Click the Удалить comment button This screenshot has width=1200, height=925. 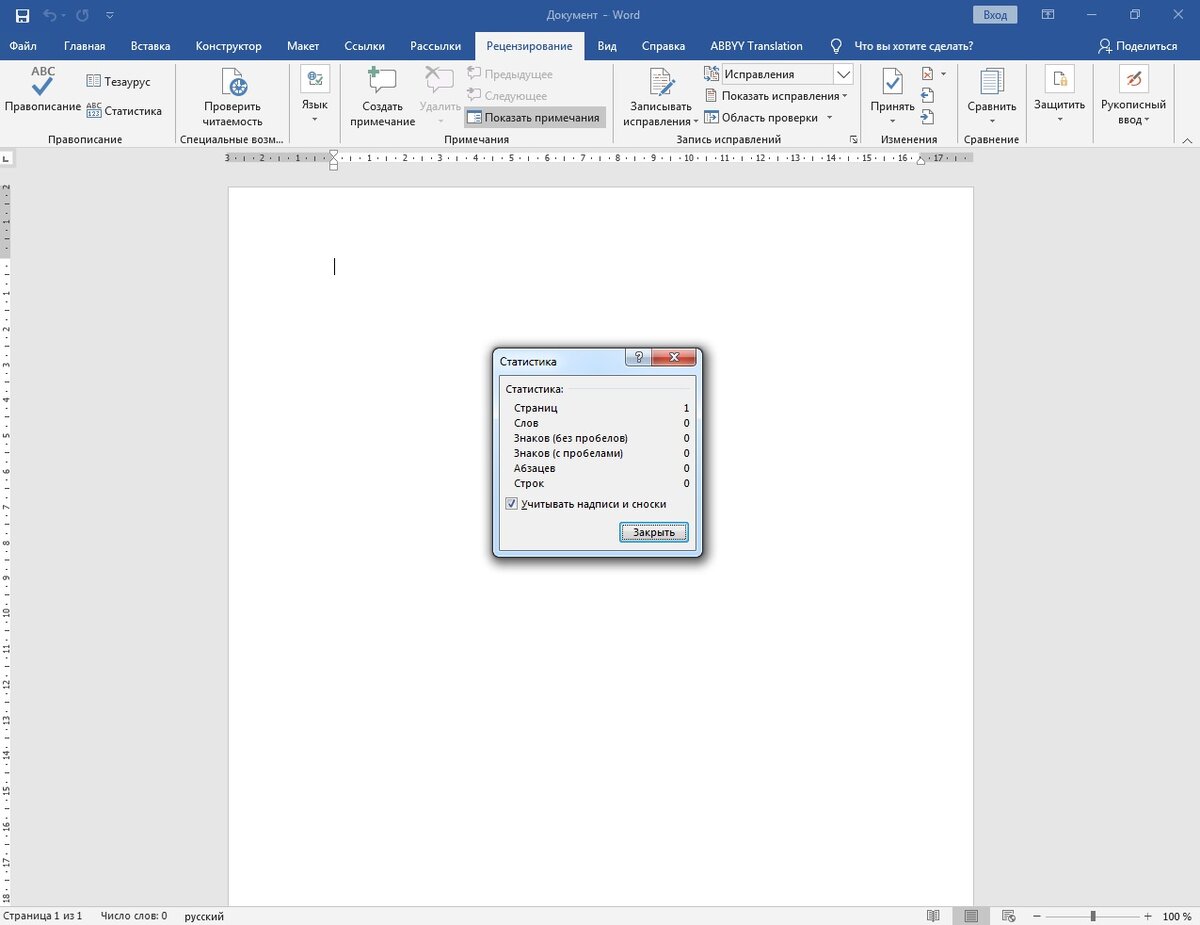440,97
